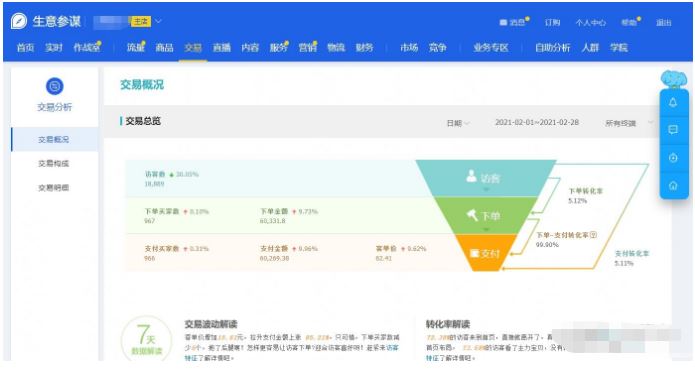695x381 pixels.
Task: Open the 服务 tab
Action: click(278, 47)
